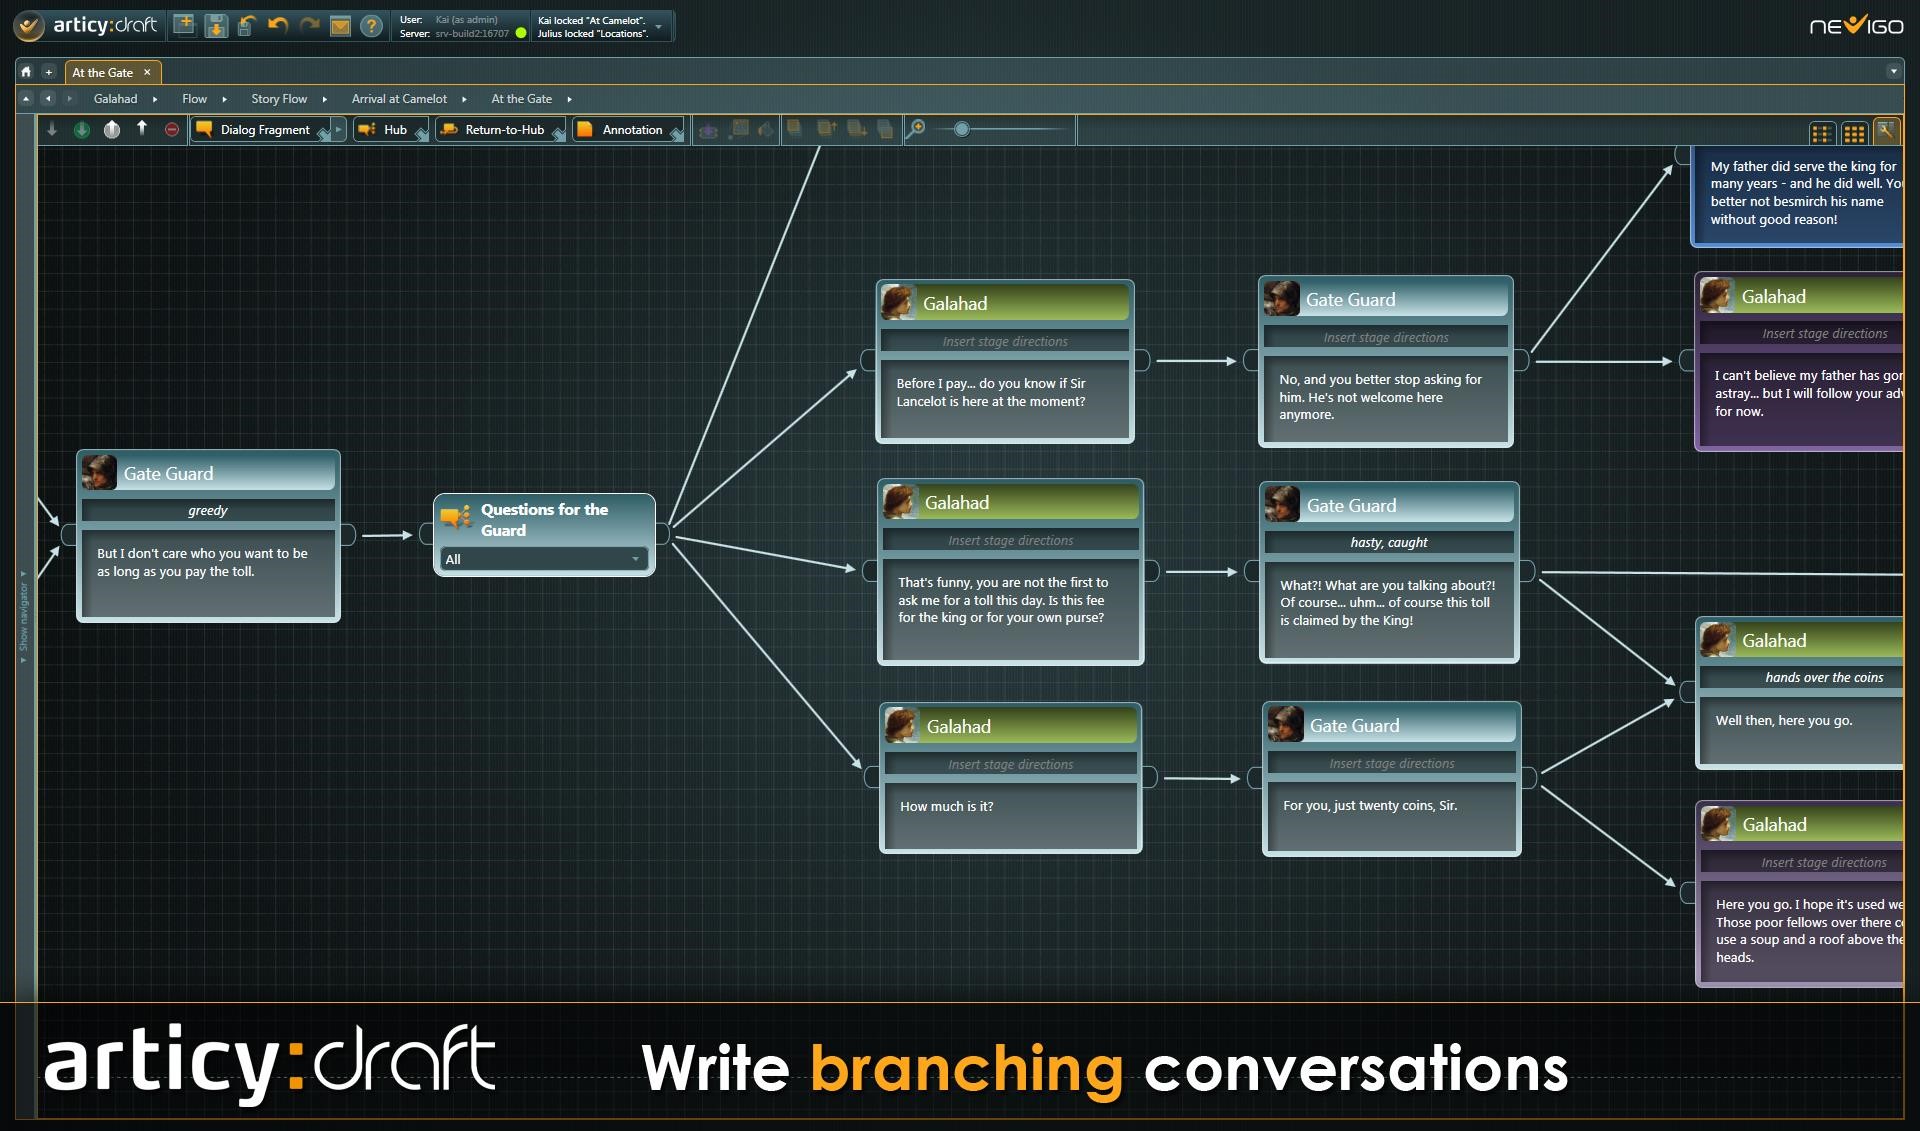Click the red remove circle icon

pos(172,130)
